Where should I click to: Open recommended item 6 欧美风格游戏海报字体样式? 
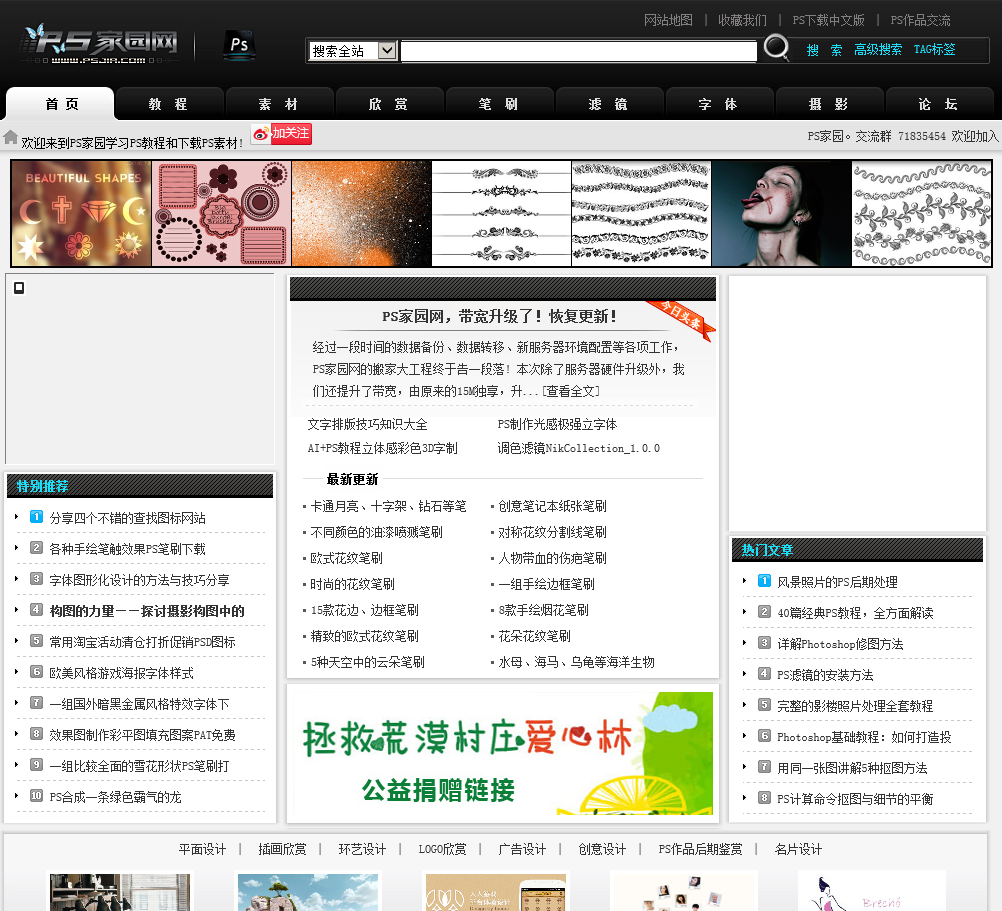[x=121, y=673]
